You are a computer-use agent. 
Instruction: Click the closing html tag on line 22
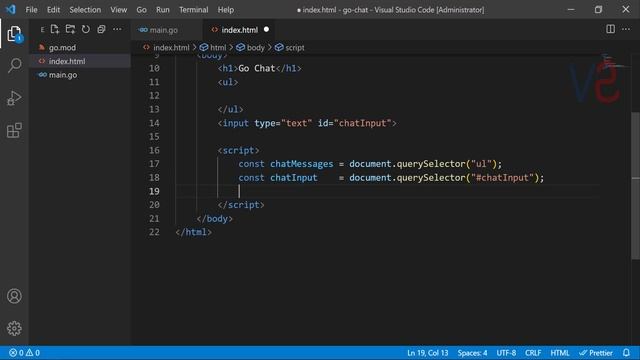pyautogui.click(x=193, y=232)
